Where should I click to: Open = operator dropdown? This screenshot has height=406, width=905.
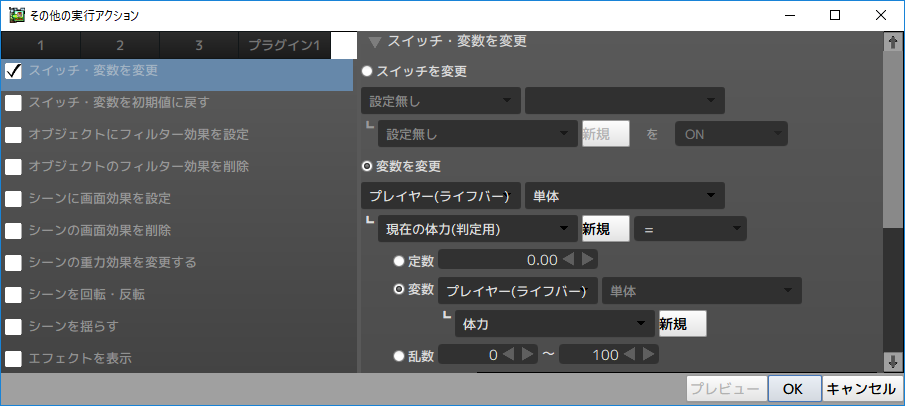tap(690, 229)
